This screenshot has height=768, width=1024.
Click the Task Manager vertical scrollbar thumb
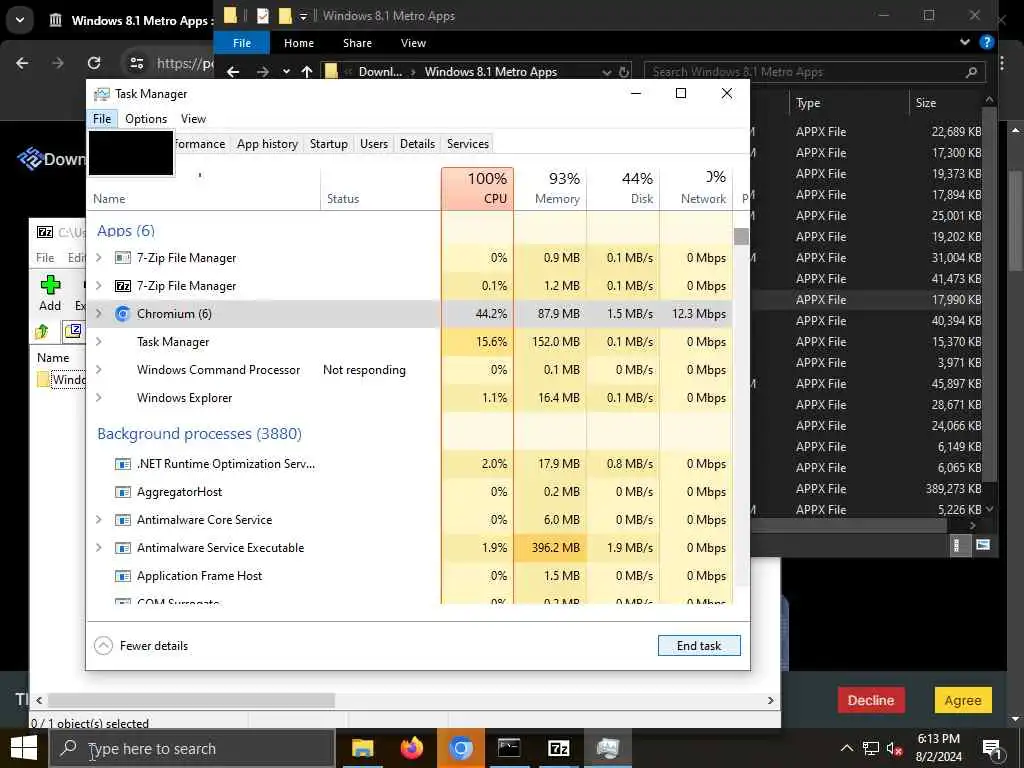pyautogui.click(x=741, y=236)
